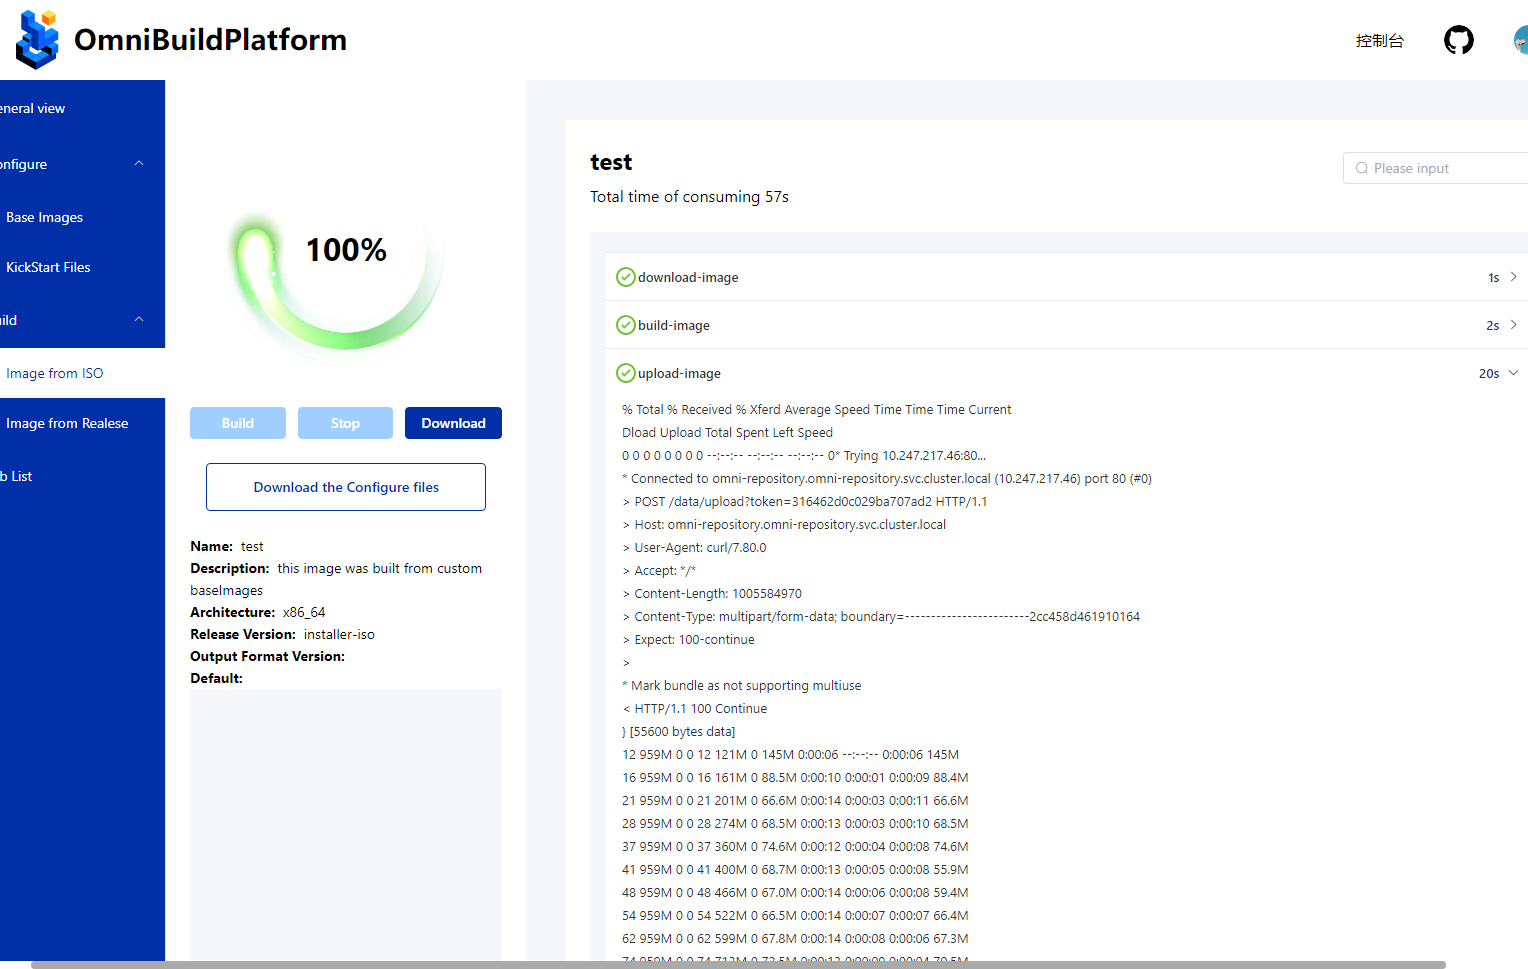Collapse the Build sidebar section
Image resolution: width=1528 pixels, height=969 pixels.
[139, 320]
